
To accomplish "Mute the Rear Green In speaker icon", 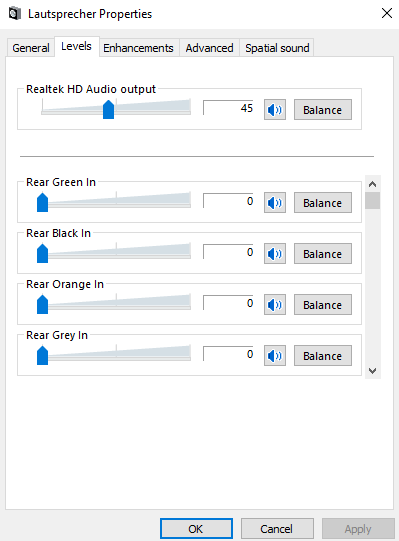I will click(x=275, y=203).
